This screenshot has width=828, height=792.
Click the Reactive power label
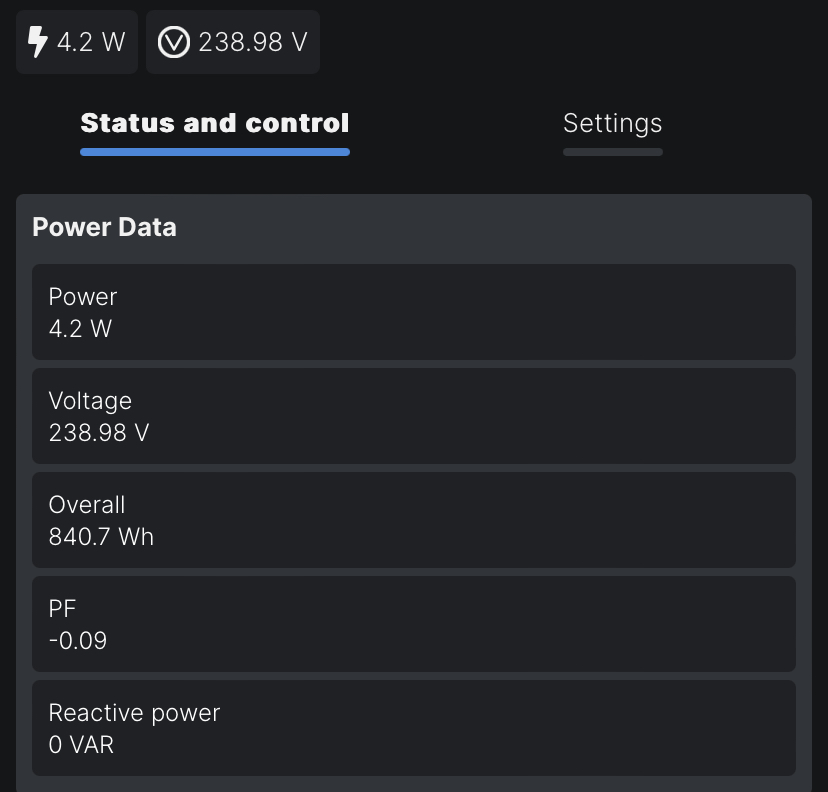pos(134,713)
